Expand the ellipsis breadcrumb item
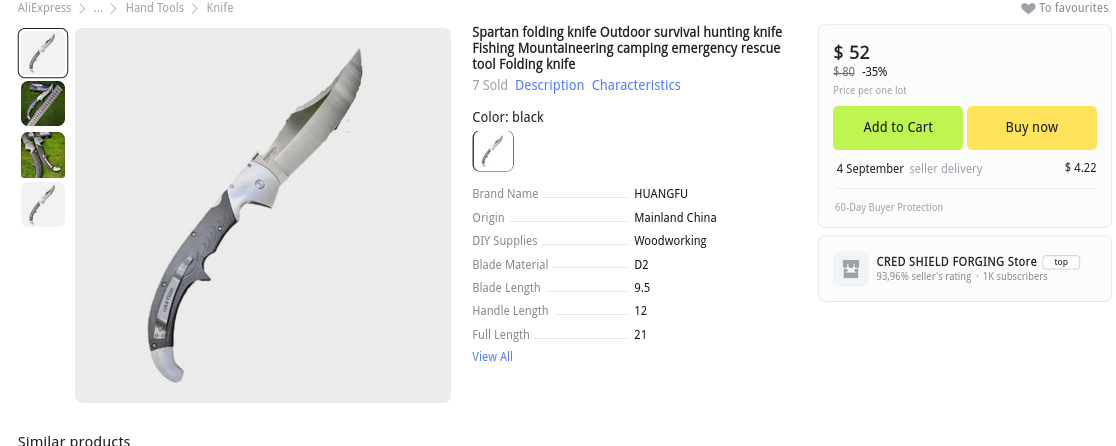 click(98, 8)
